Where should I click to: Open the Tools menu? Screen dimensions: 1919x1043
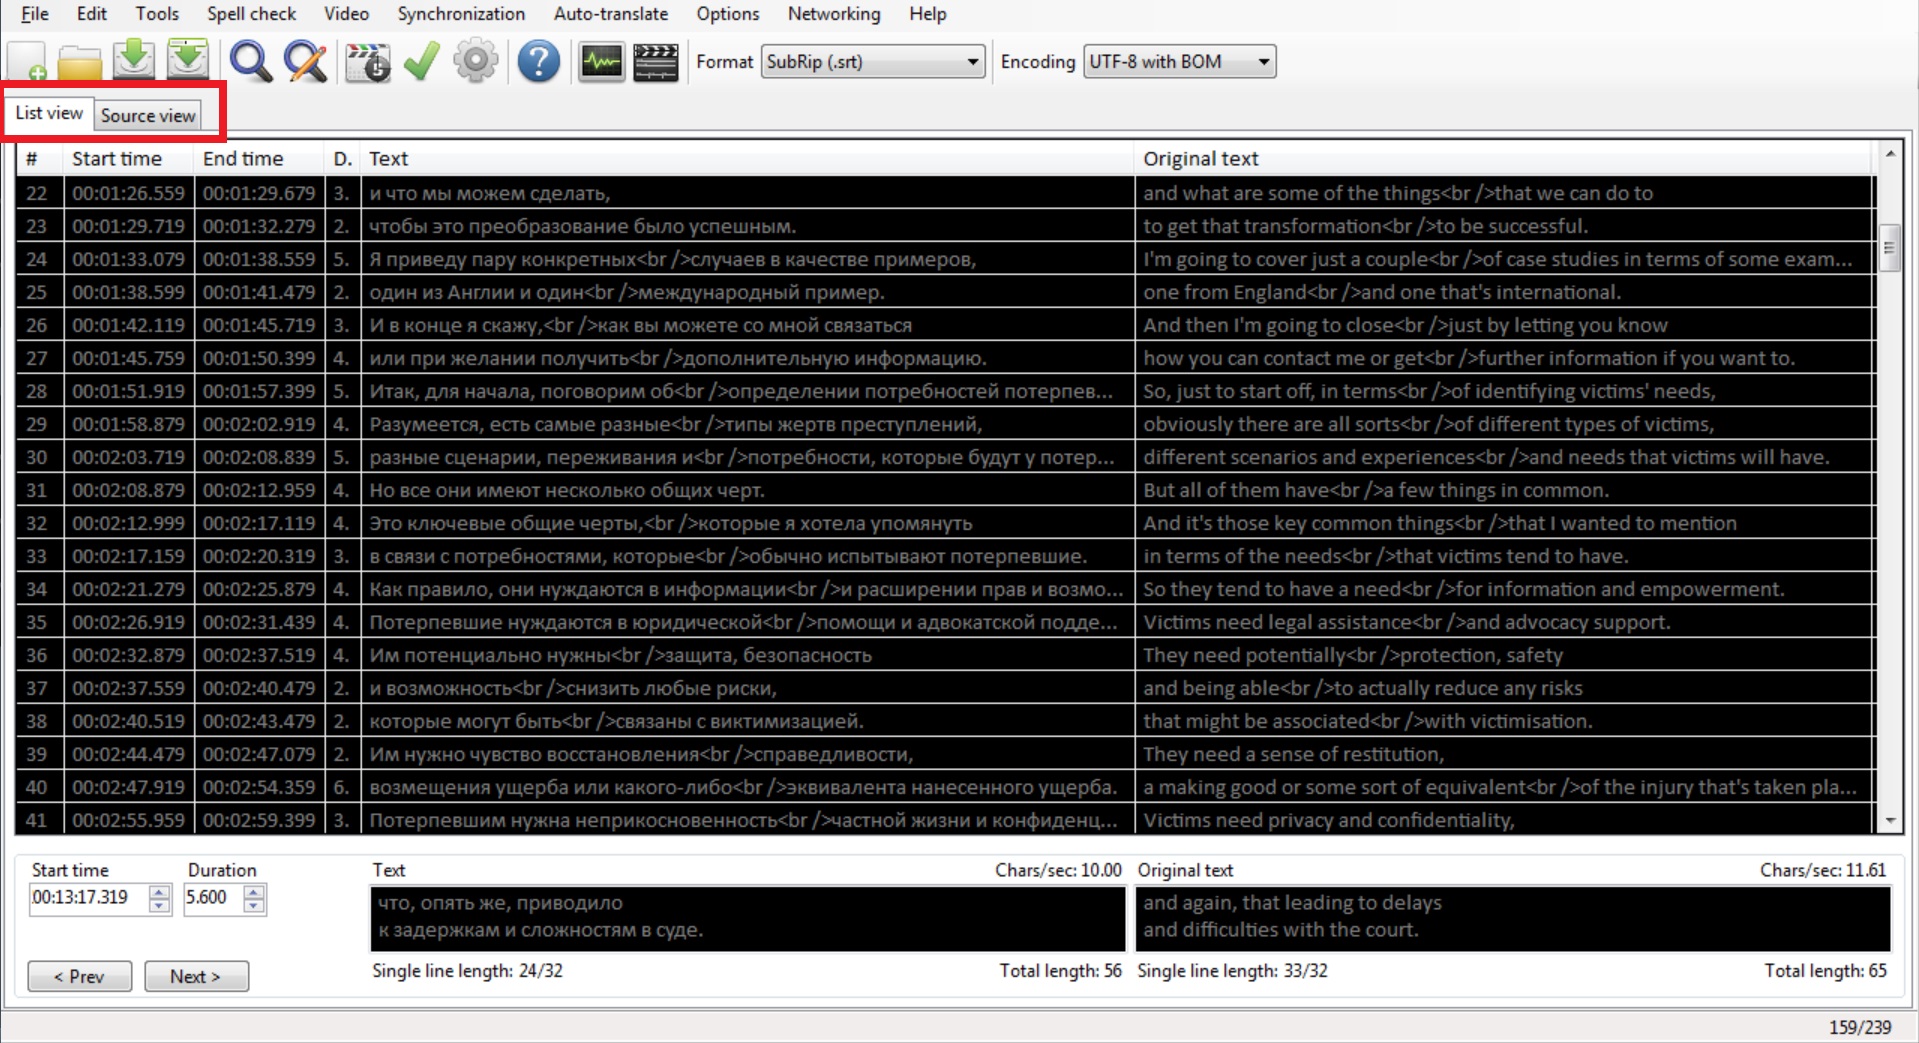[157, 14]
